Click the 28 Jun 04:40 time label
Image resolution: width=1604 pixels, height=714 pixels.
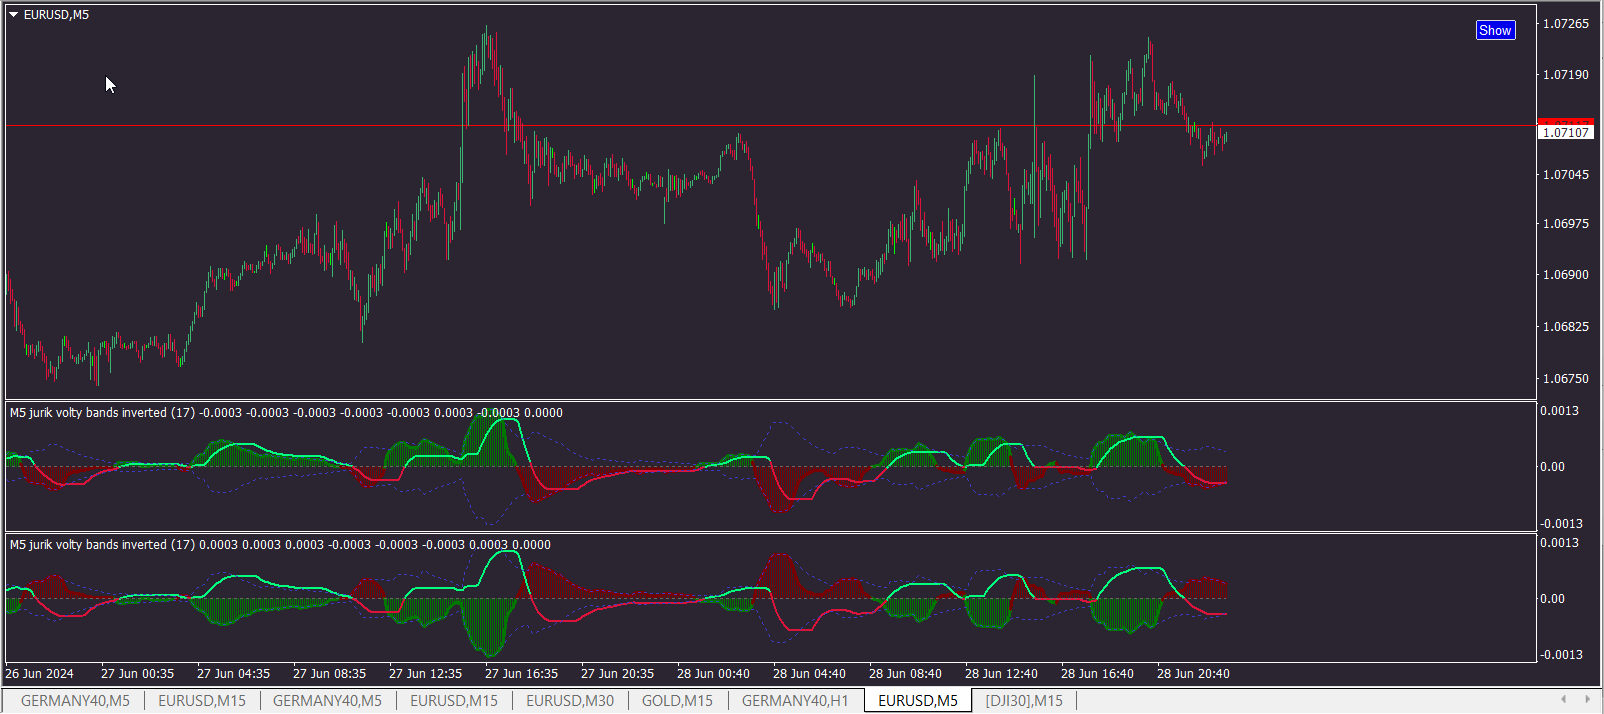point(809,673)
